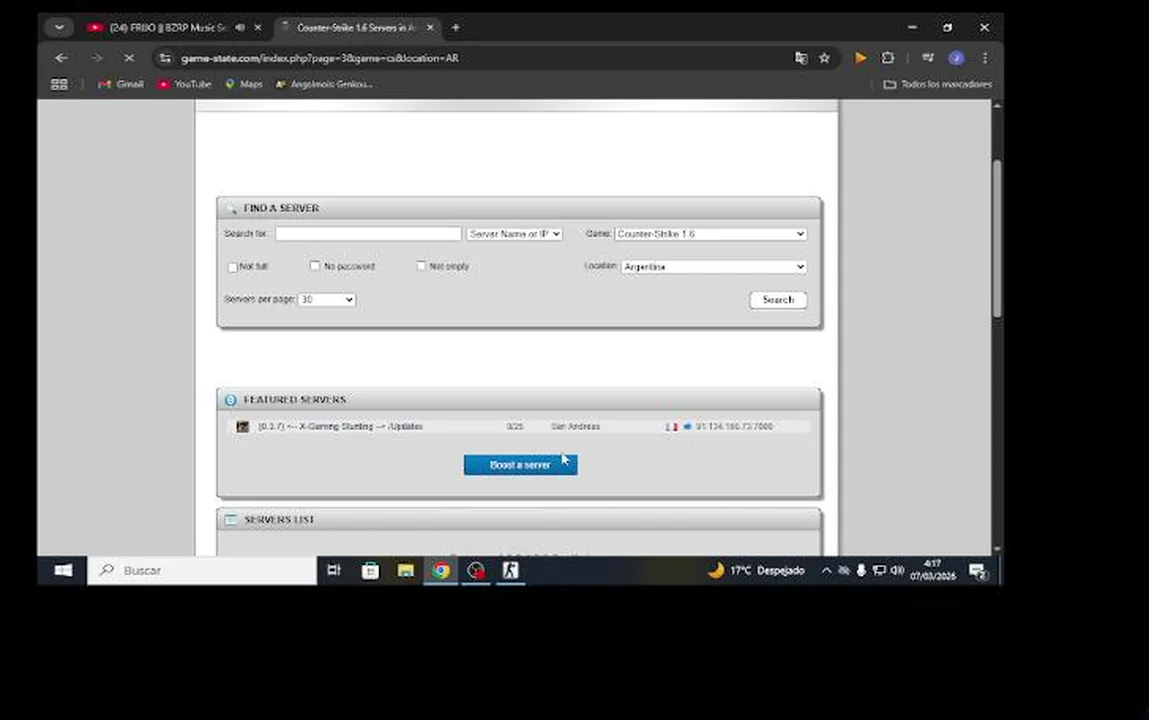
Task: Switch to Chrome on taskbar
Action: (x=441, y=571)
